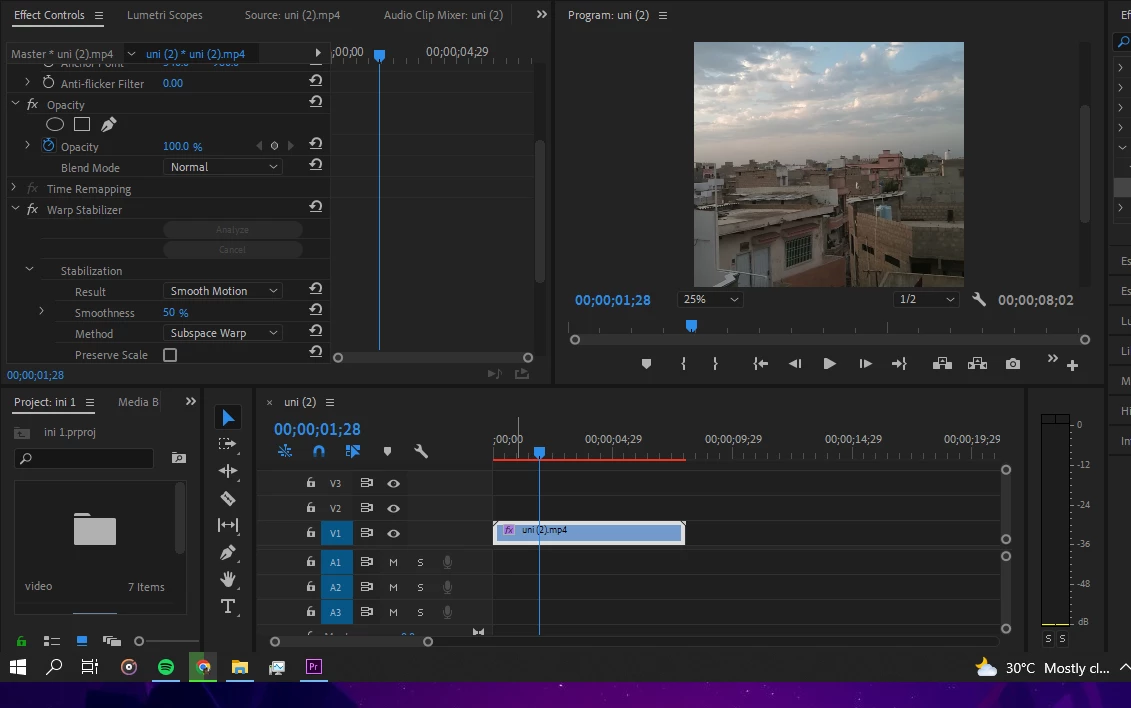This screenshot has width=1131, height=708.
Task: Toggle track lock for V1
Action: [x=311, y=533]
